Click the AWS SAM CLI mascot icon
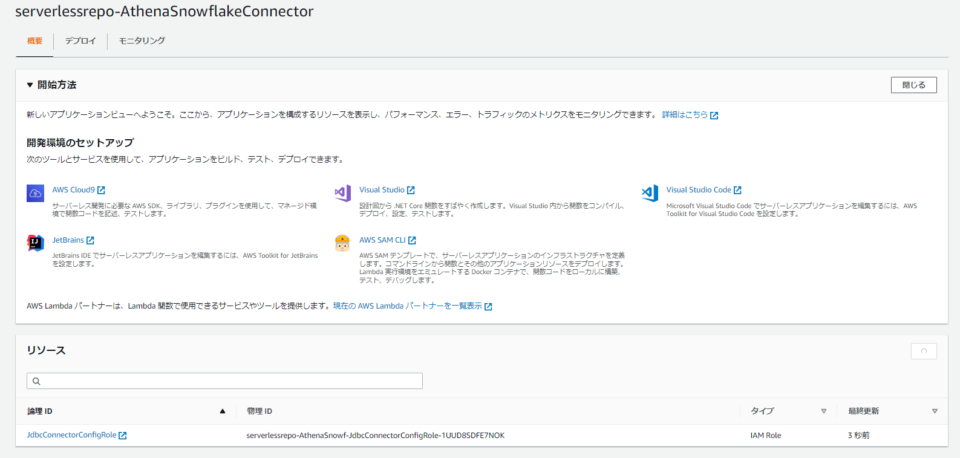The image size is (960, 458). tap(342, 243)
